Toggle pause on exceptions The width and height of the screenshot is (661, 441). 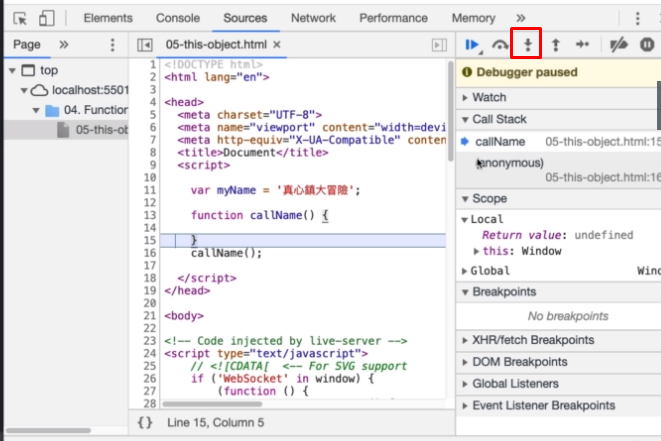pyautogui.click(x=647, y=44)
